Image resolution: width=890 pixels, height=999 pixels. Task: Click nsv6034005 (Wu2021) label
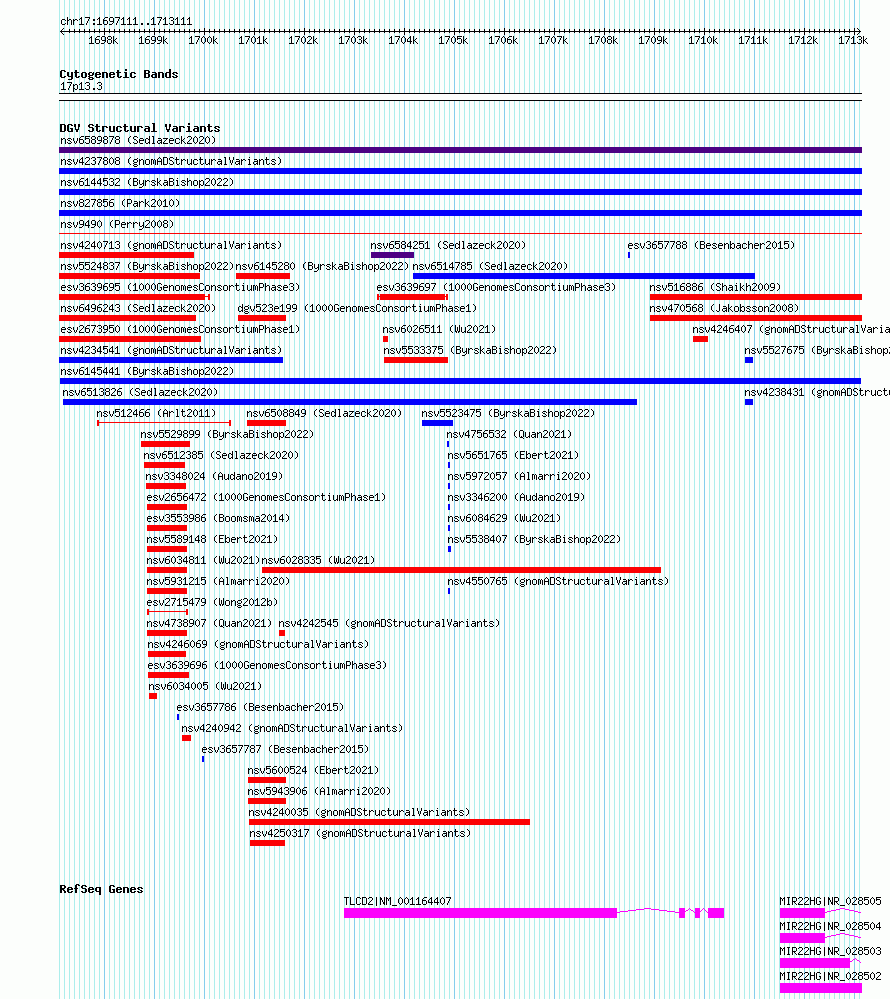[x=205, y=687]
